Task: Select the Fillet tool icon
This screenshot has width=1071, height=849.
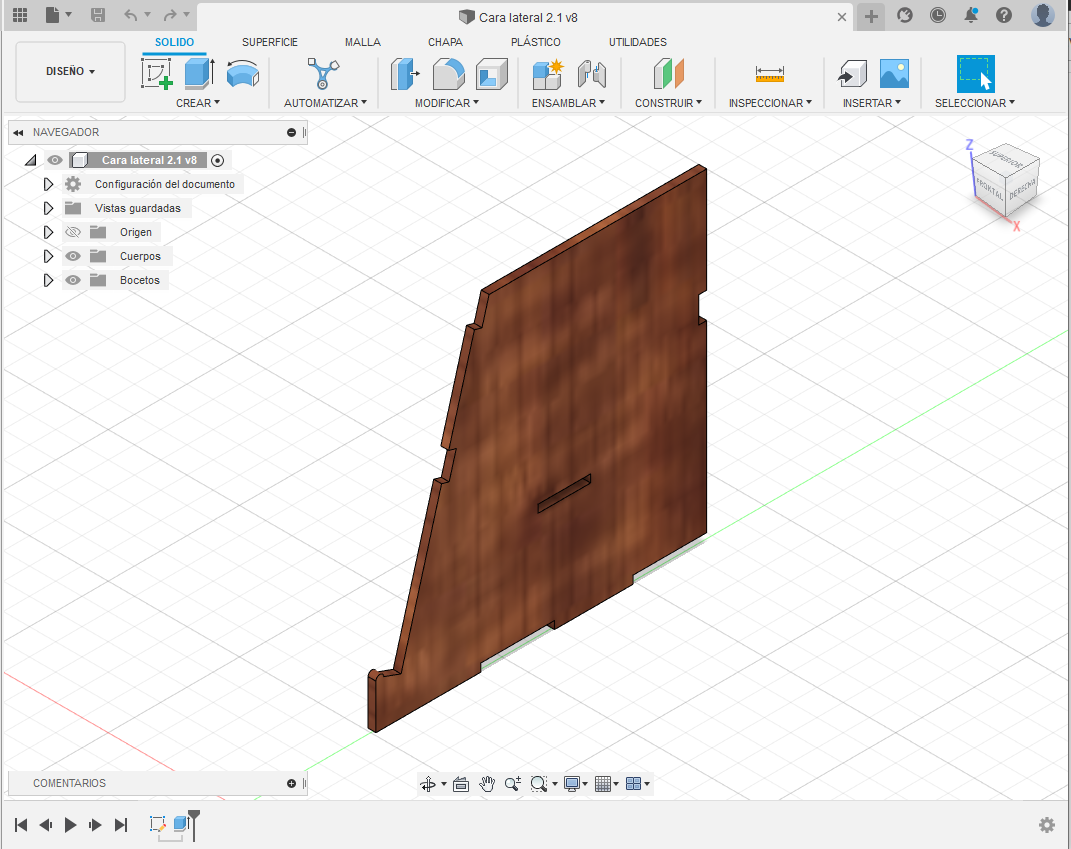Action: click(x=448, y=74)
